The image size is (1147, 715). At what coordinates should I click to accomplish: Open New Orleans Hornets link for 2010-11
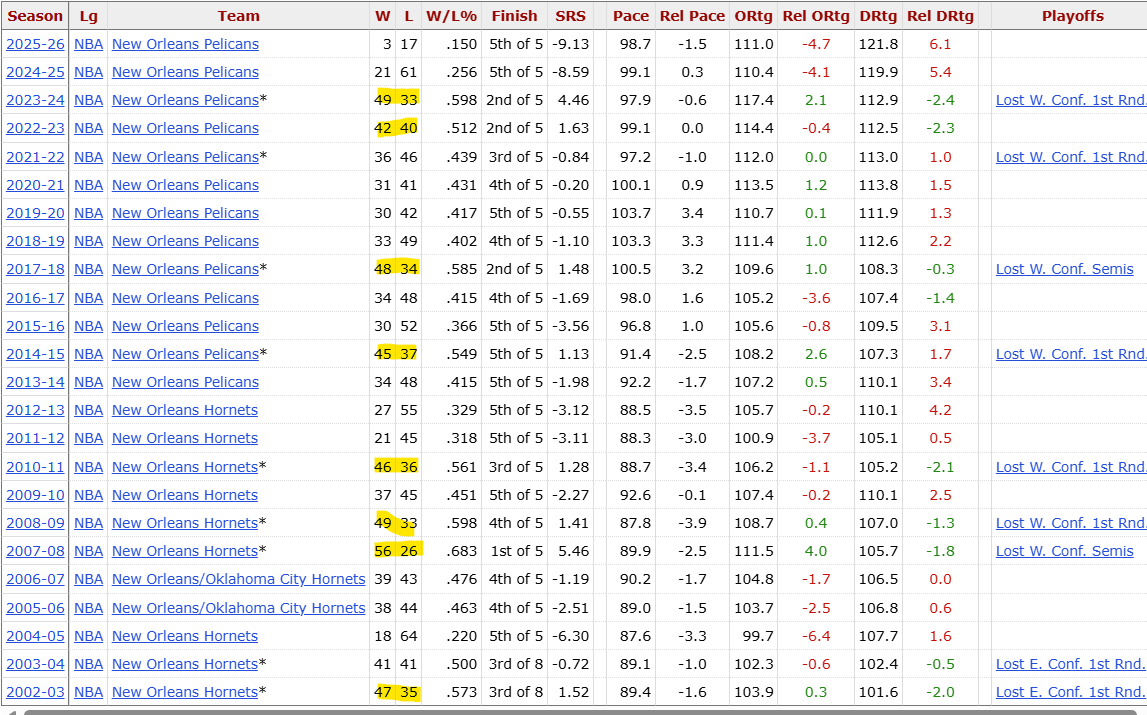185,466
